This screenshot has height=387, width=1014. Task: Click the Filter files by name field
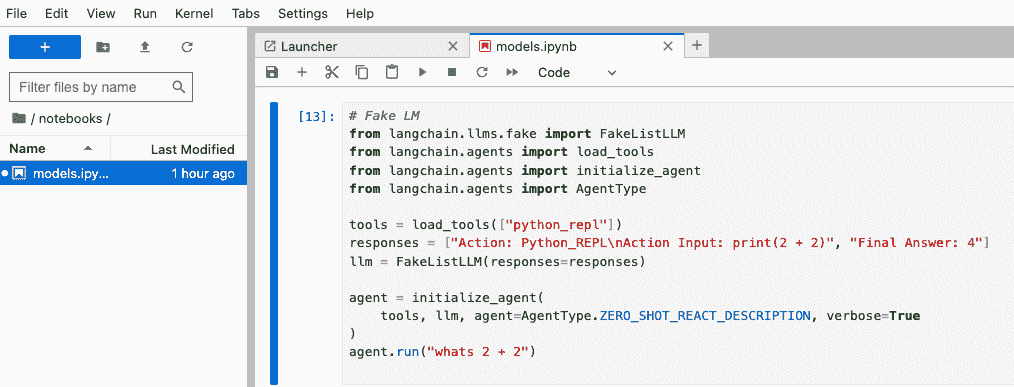(101, 87)
